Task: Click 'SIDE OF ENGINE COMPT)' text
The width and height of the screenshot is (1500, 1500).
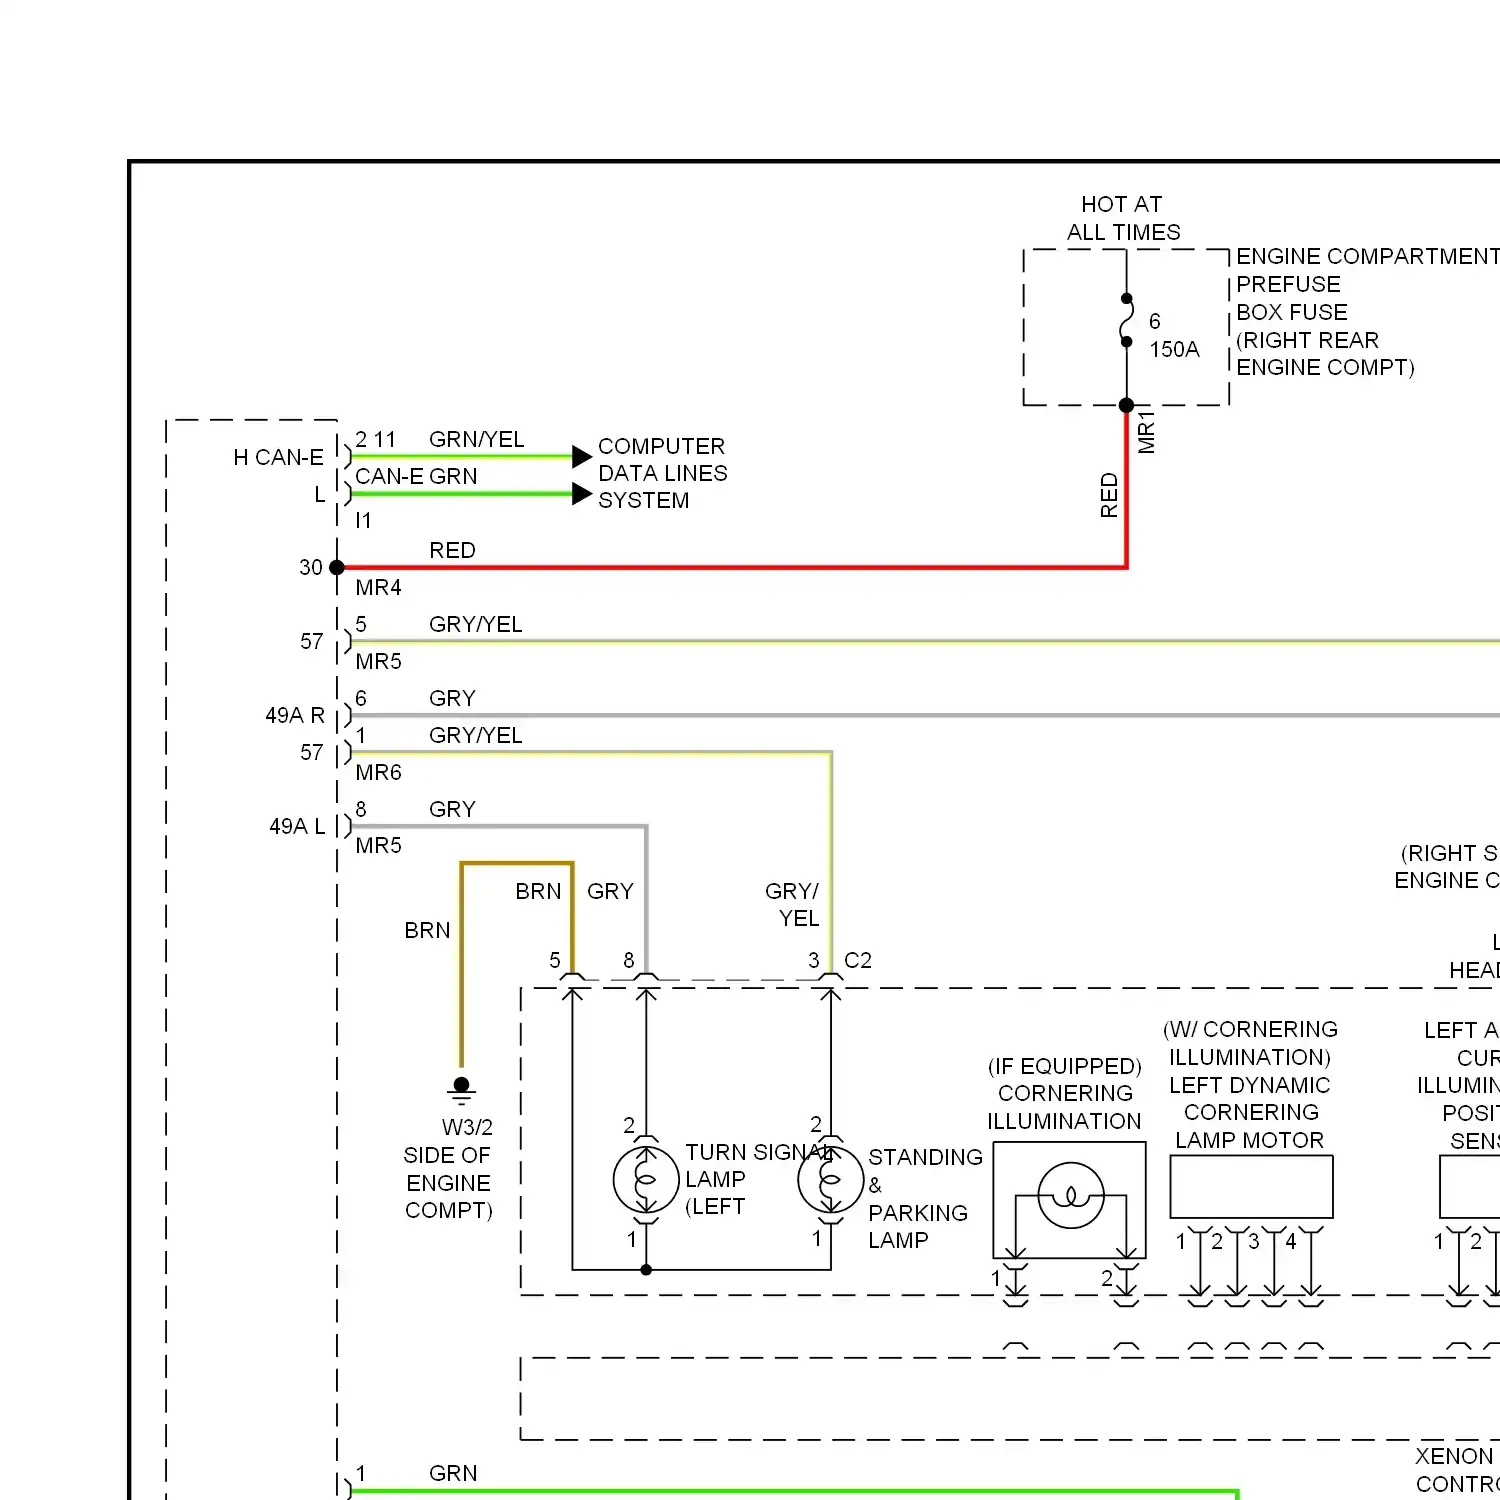Action: tap(448, 1182)
